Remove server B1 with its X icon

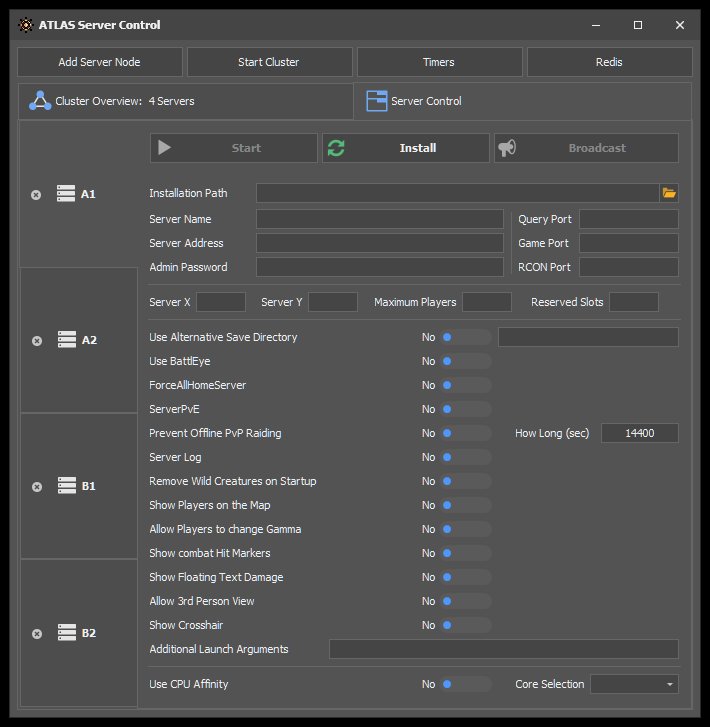tap(37, 487)
